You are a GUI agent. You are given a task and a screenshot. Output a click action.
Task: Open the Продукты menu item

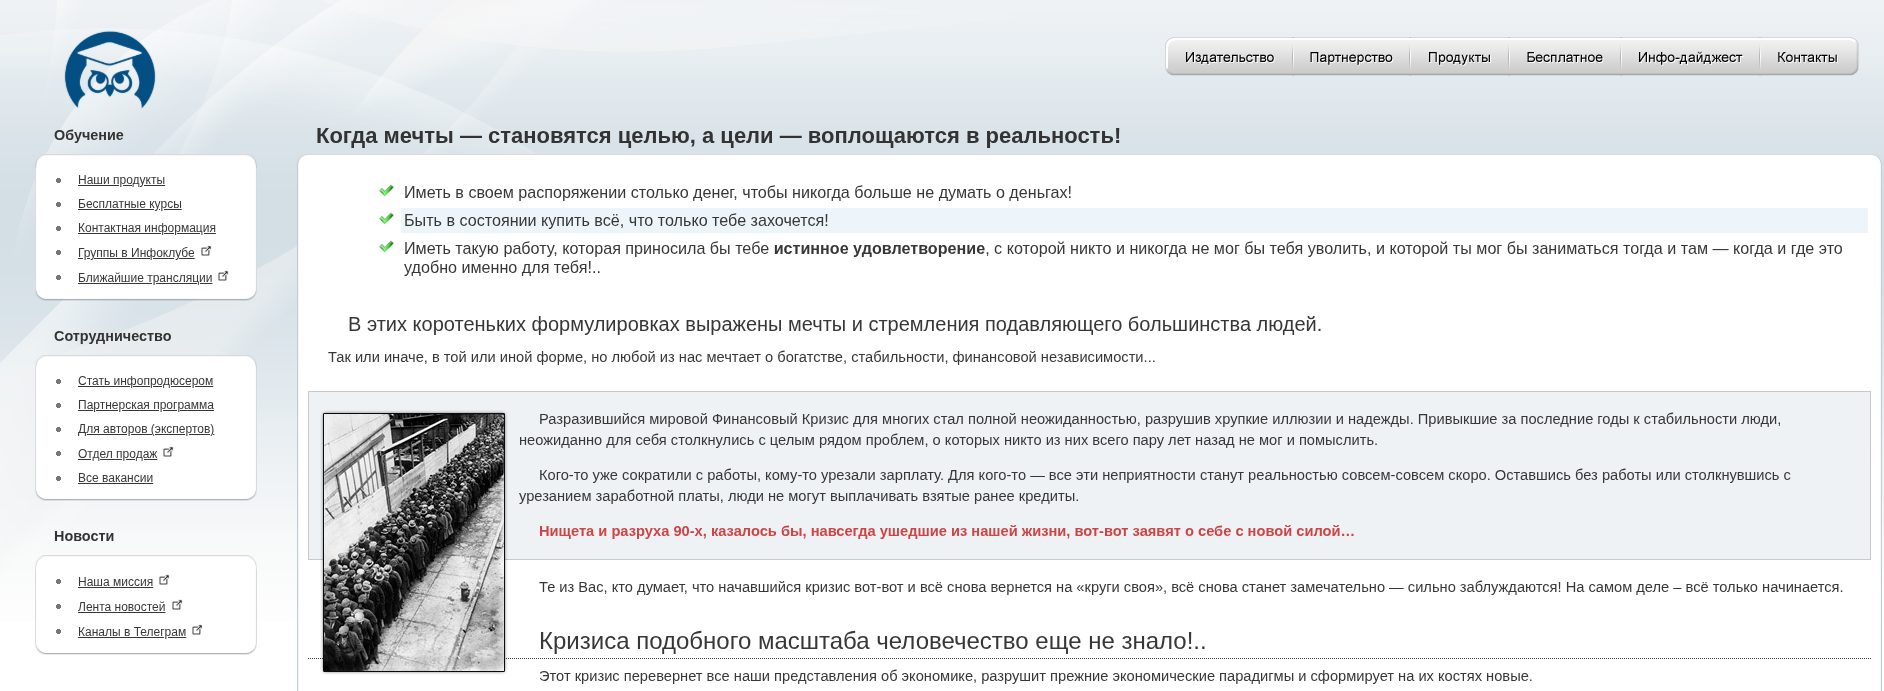(x=1459, y=57)
